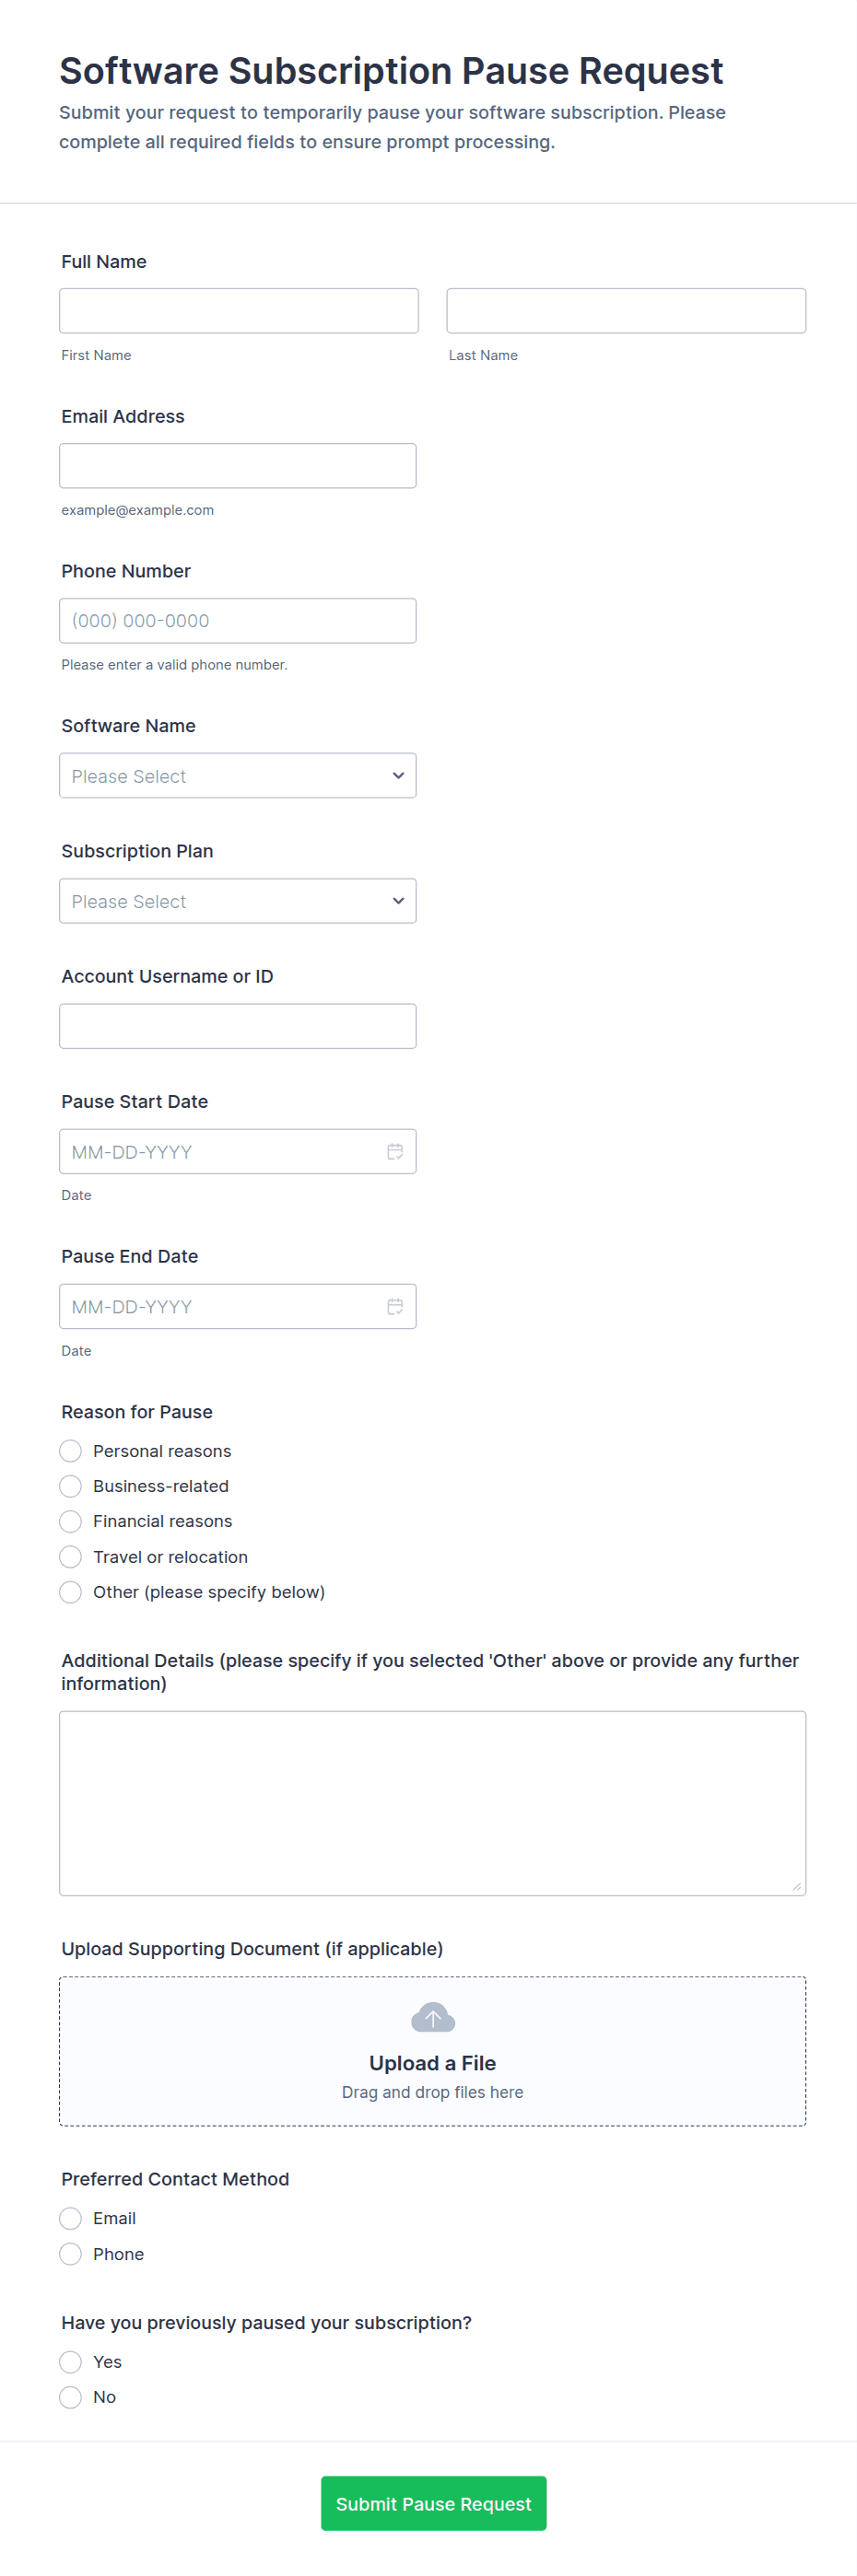Click into the Additional Details text area
The height and width of the screenshot is (2576, 857).
coord(433,1803)
